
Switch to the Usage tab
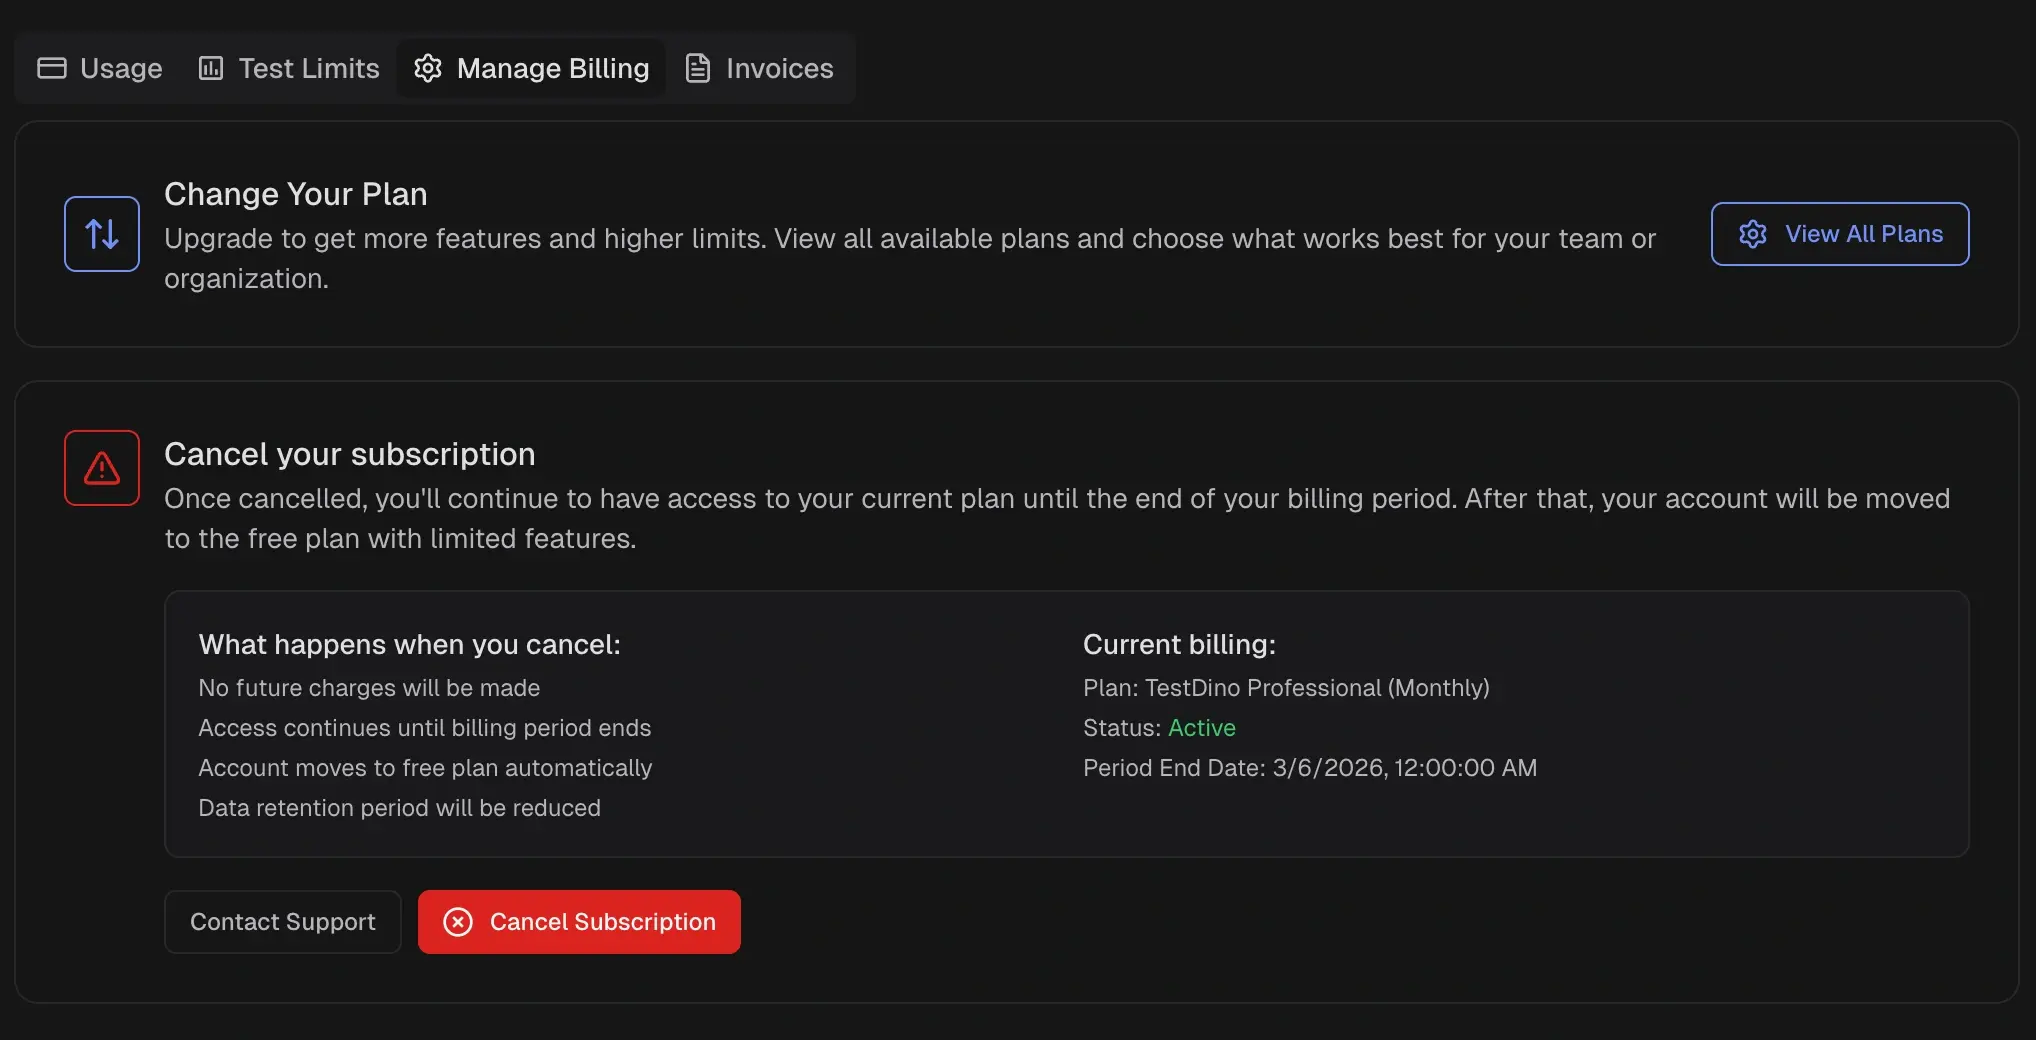(121, 68)
